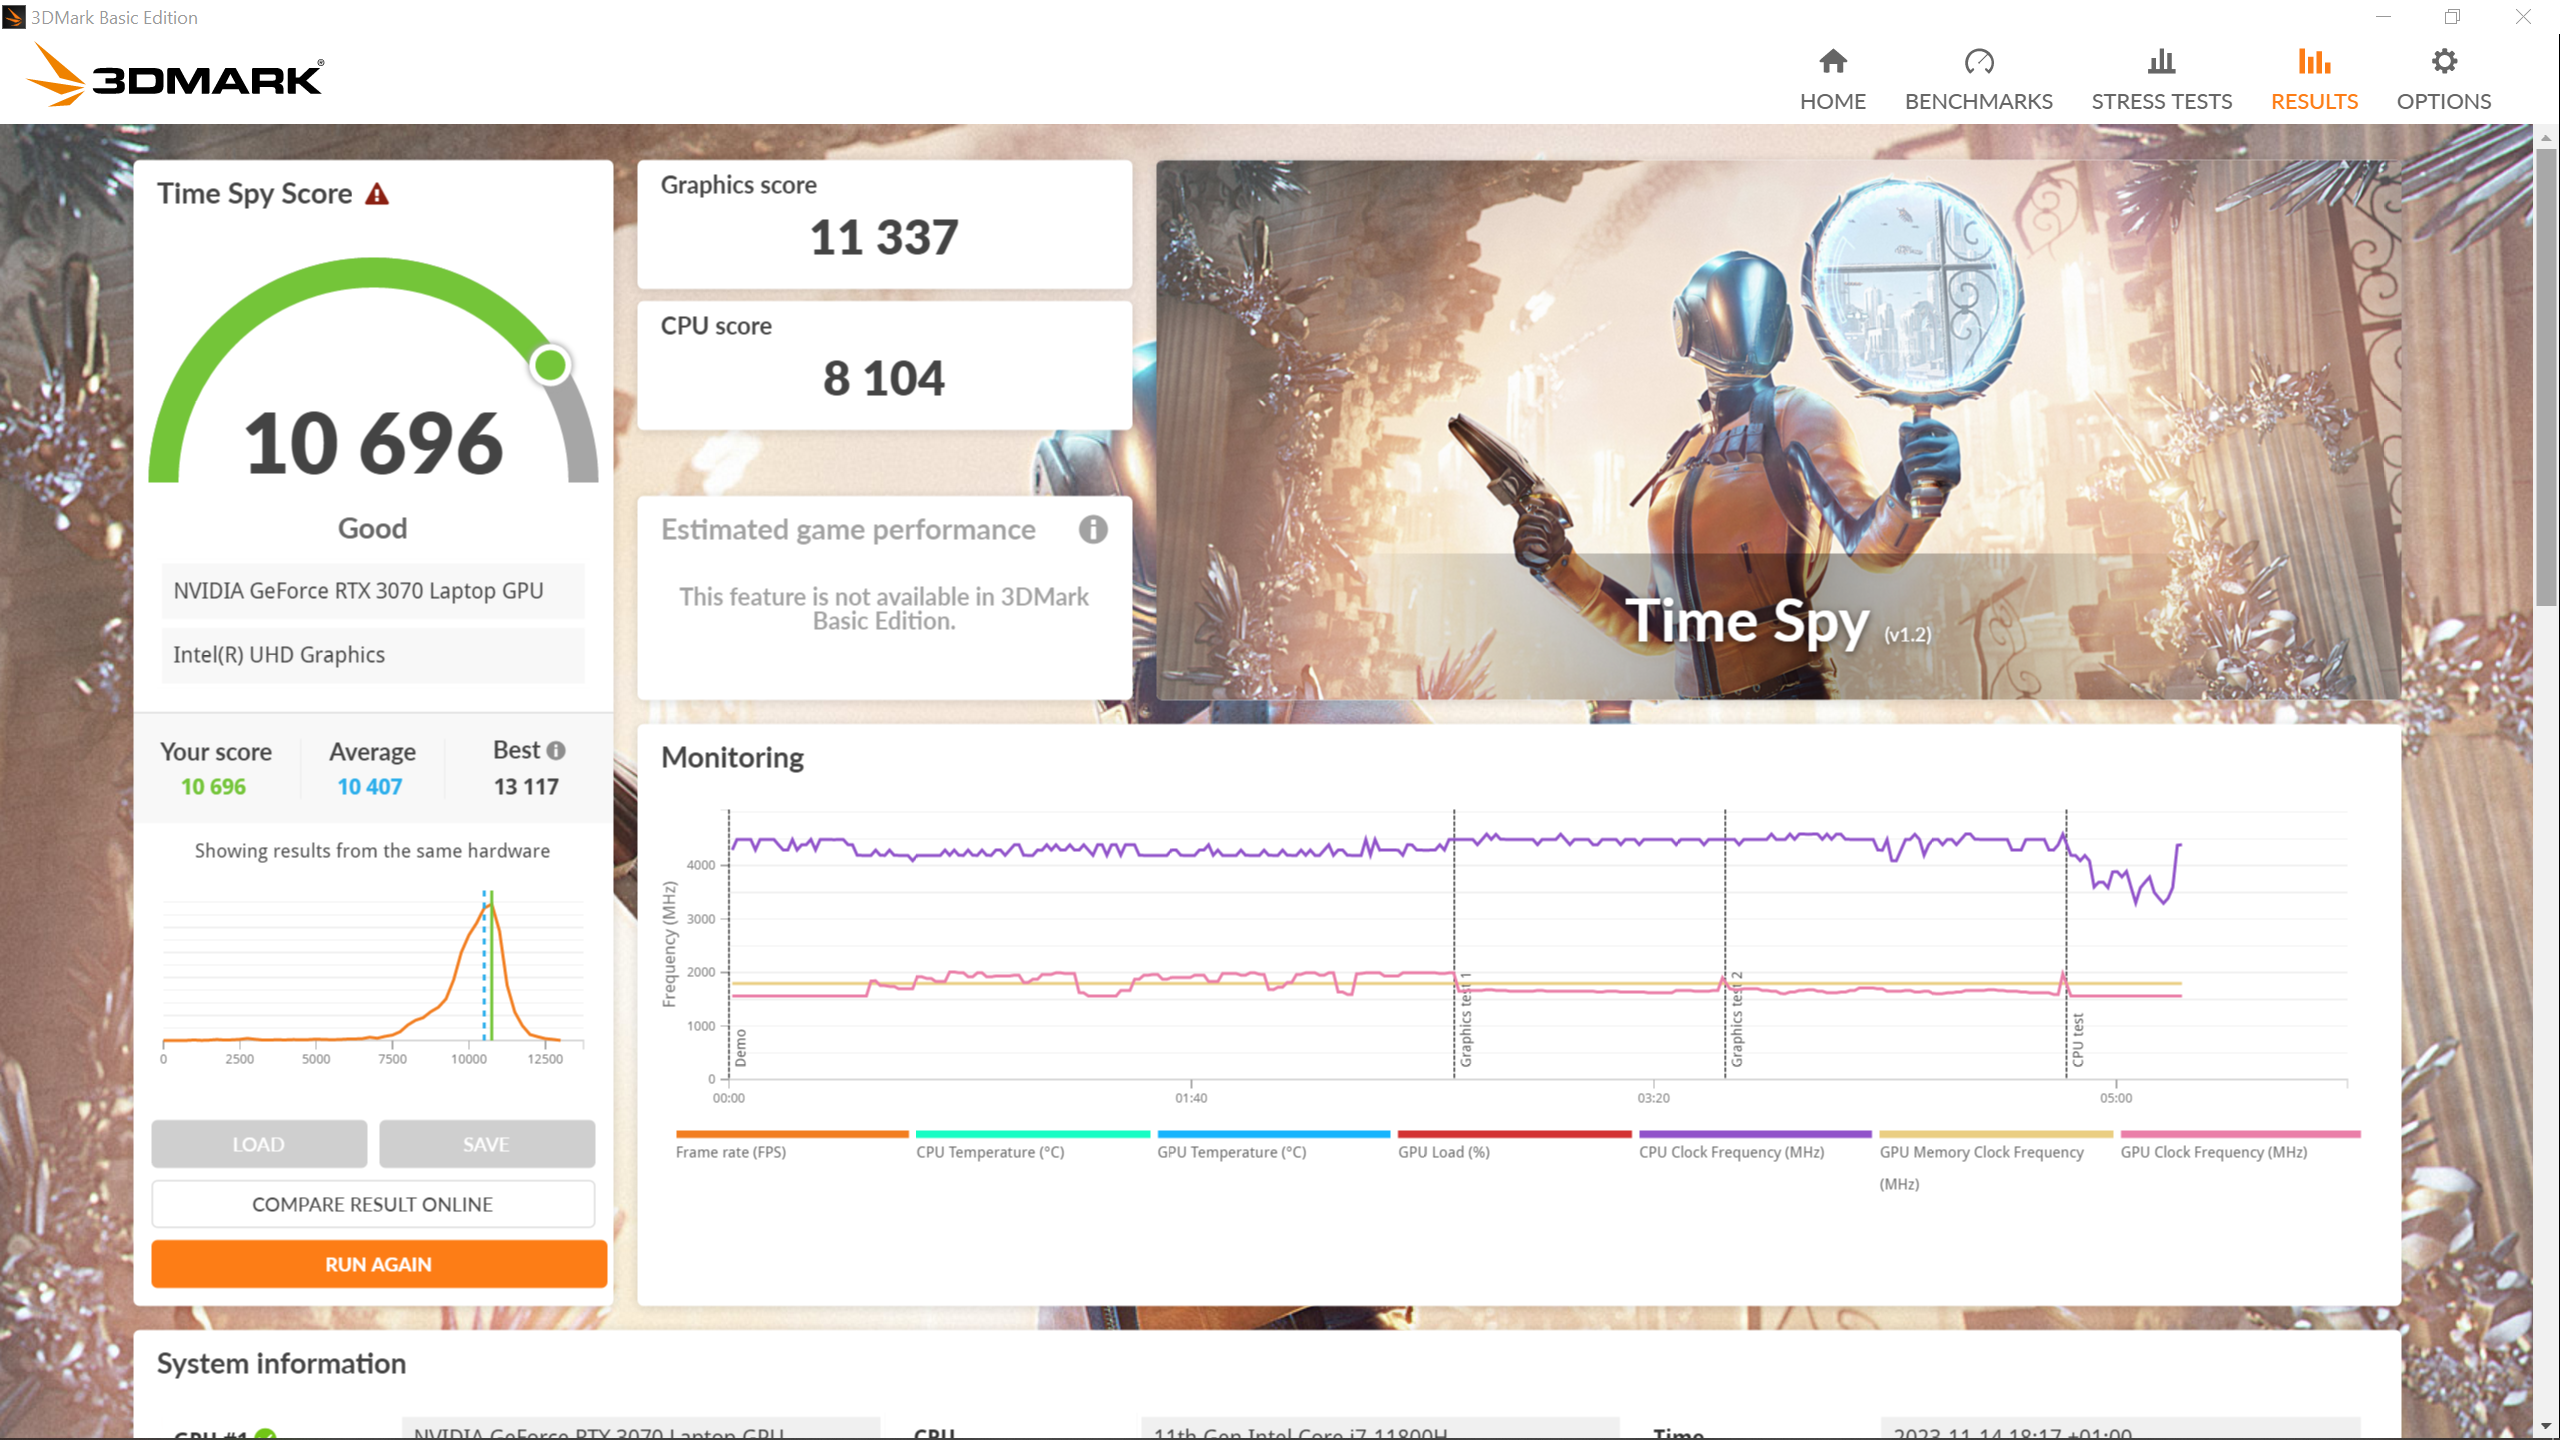The width and height of the screenshot is (2560, 1440).
Task: Click the scrollbar up arrow
Action: [2546, 137]
